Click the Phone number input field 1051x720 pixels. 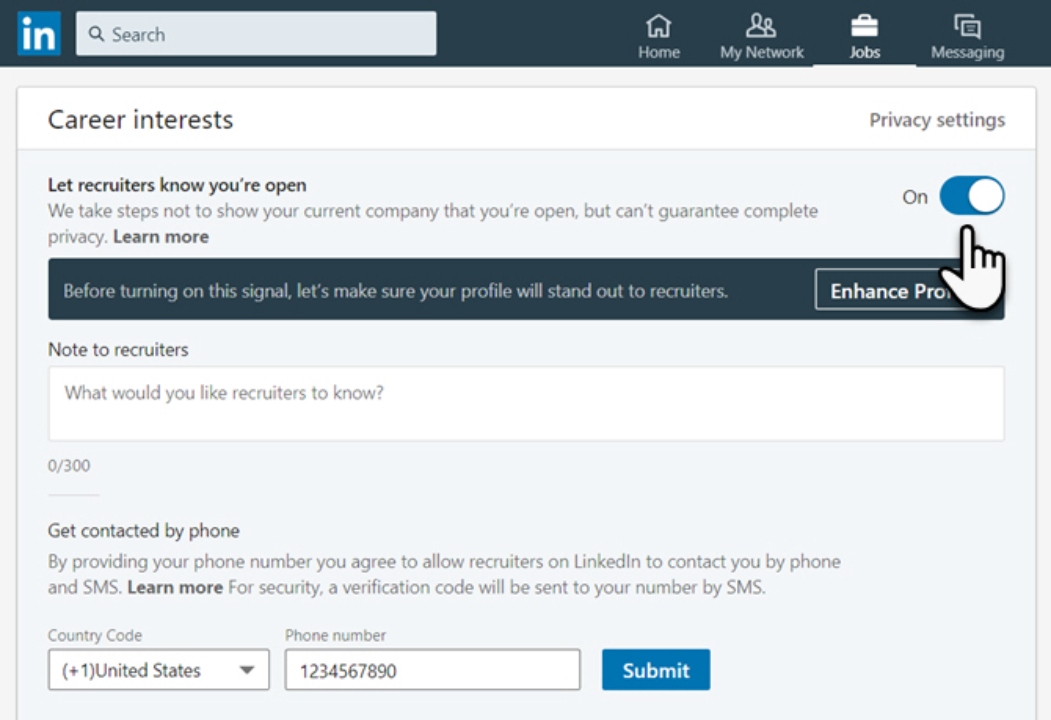(x=432, y=669)
